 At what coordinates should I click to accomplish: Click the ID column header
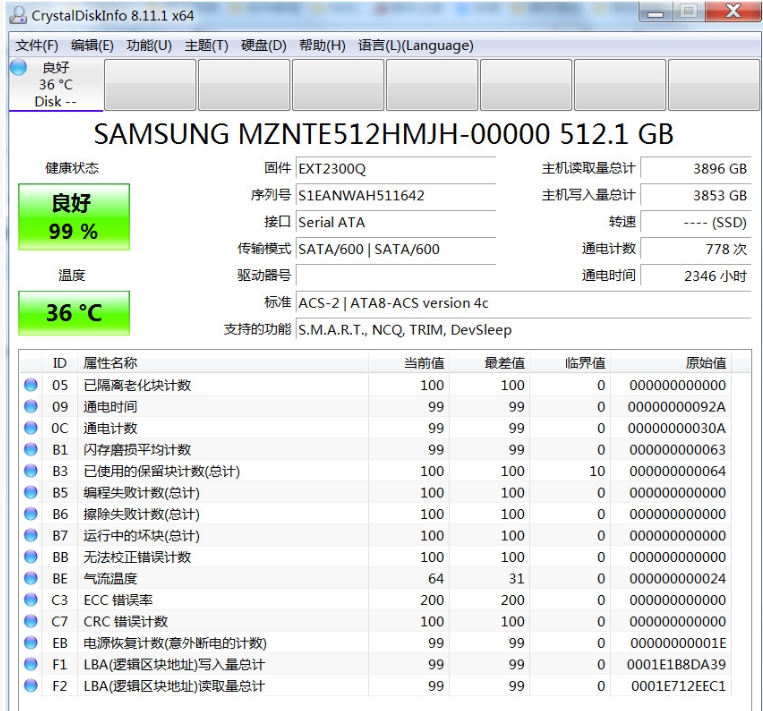point(59,363)
